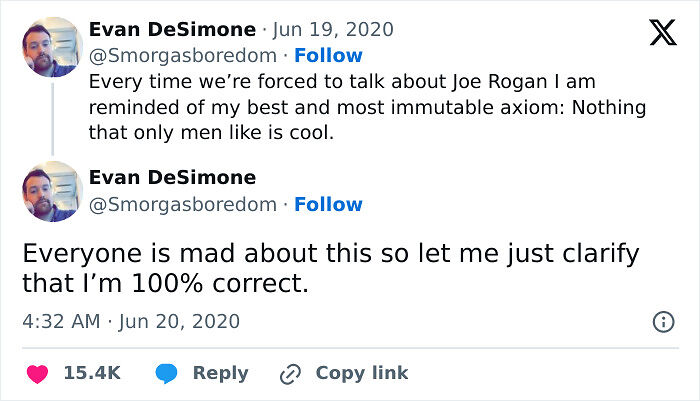Click the heart like icon
The width and height of the screenshot is (700, 401).
coord(37,373)
